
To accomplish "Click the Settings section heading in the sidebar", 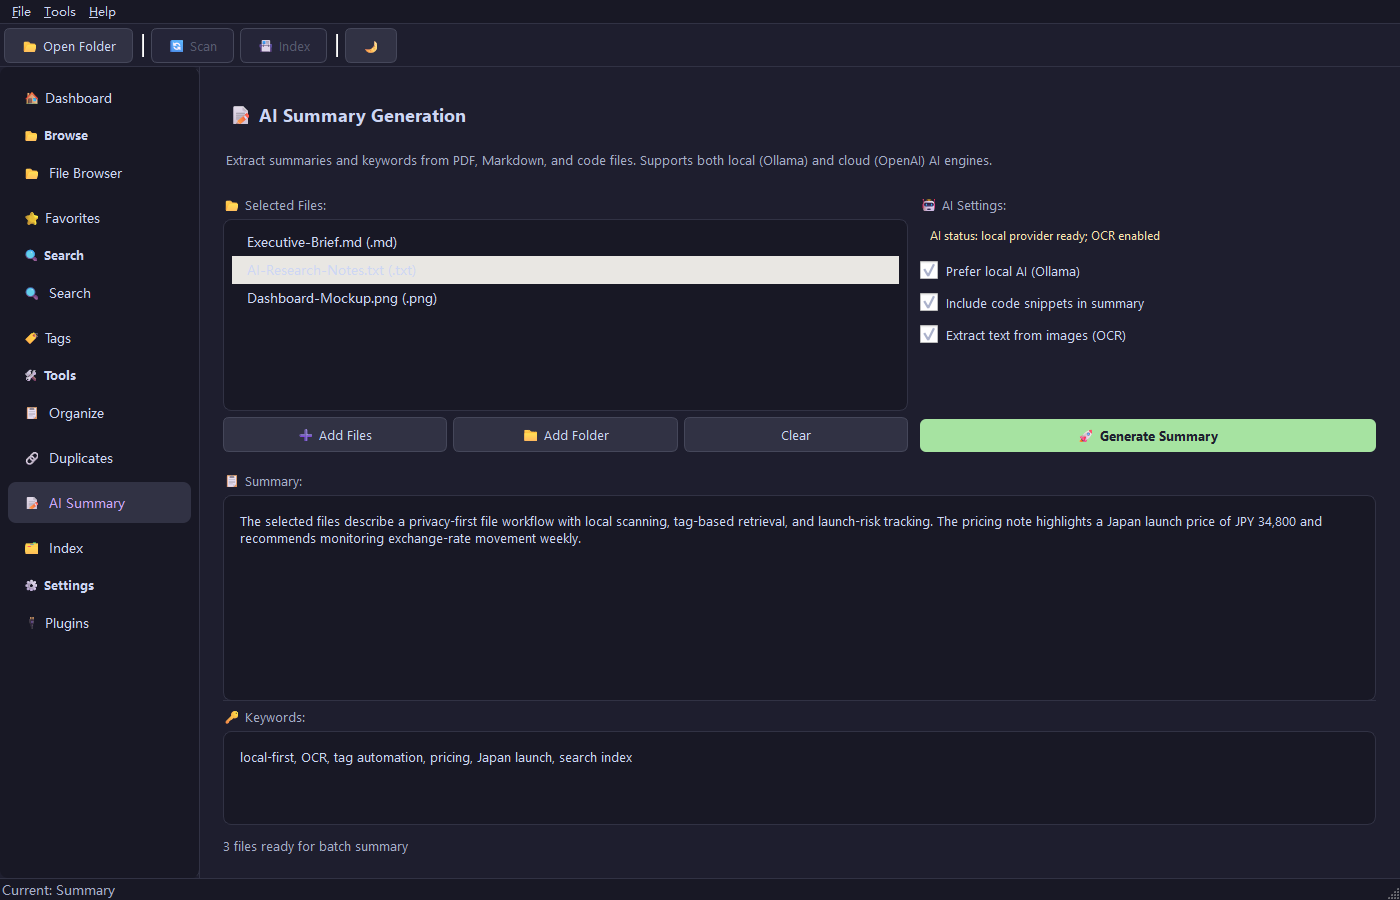I will click(x=69, y=586).
